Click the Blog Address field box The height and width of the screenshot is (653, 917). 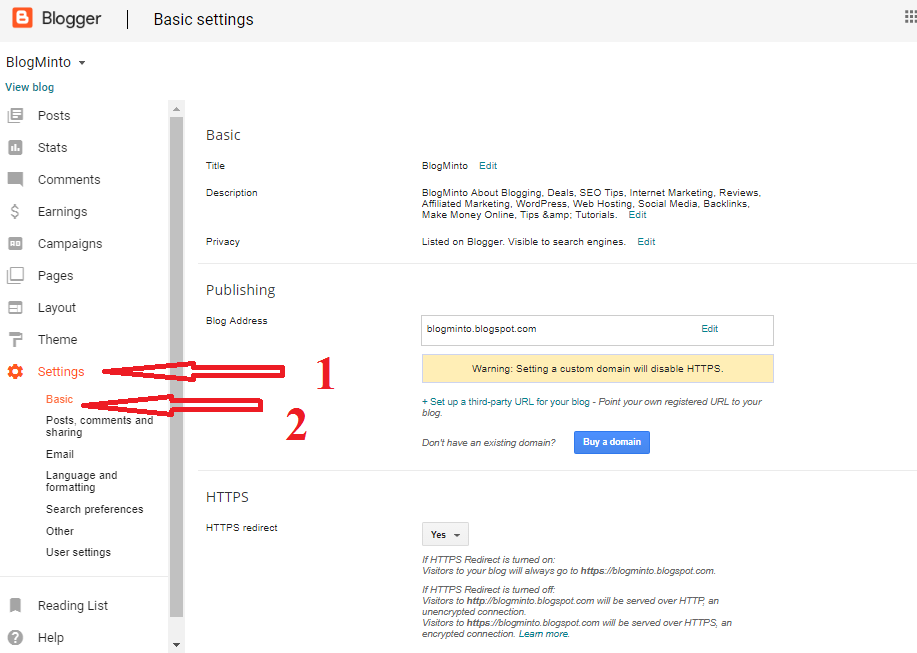(x=597, y=330)
